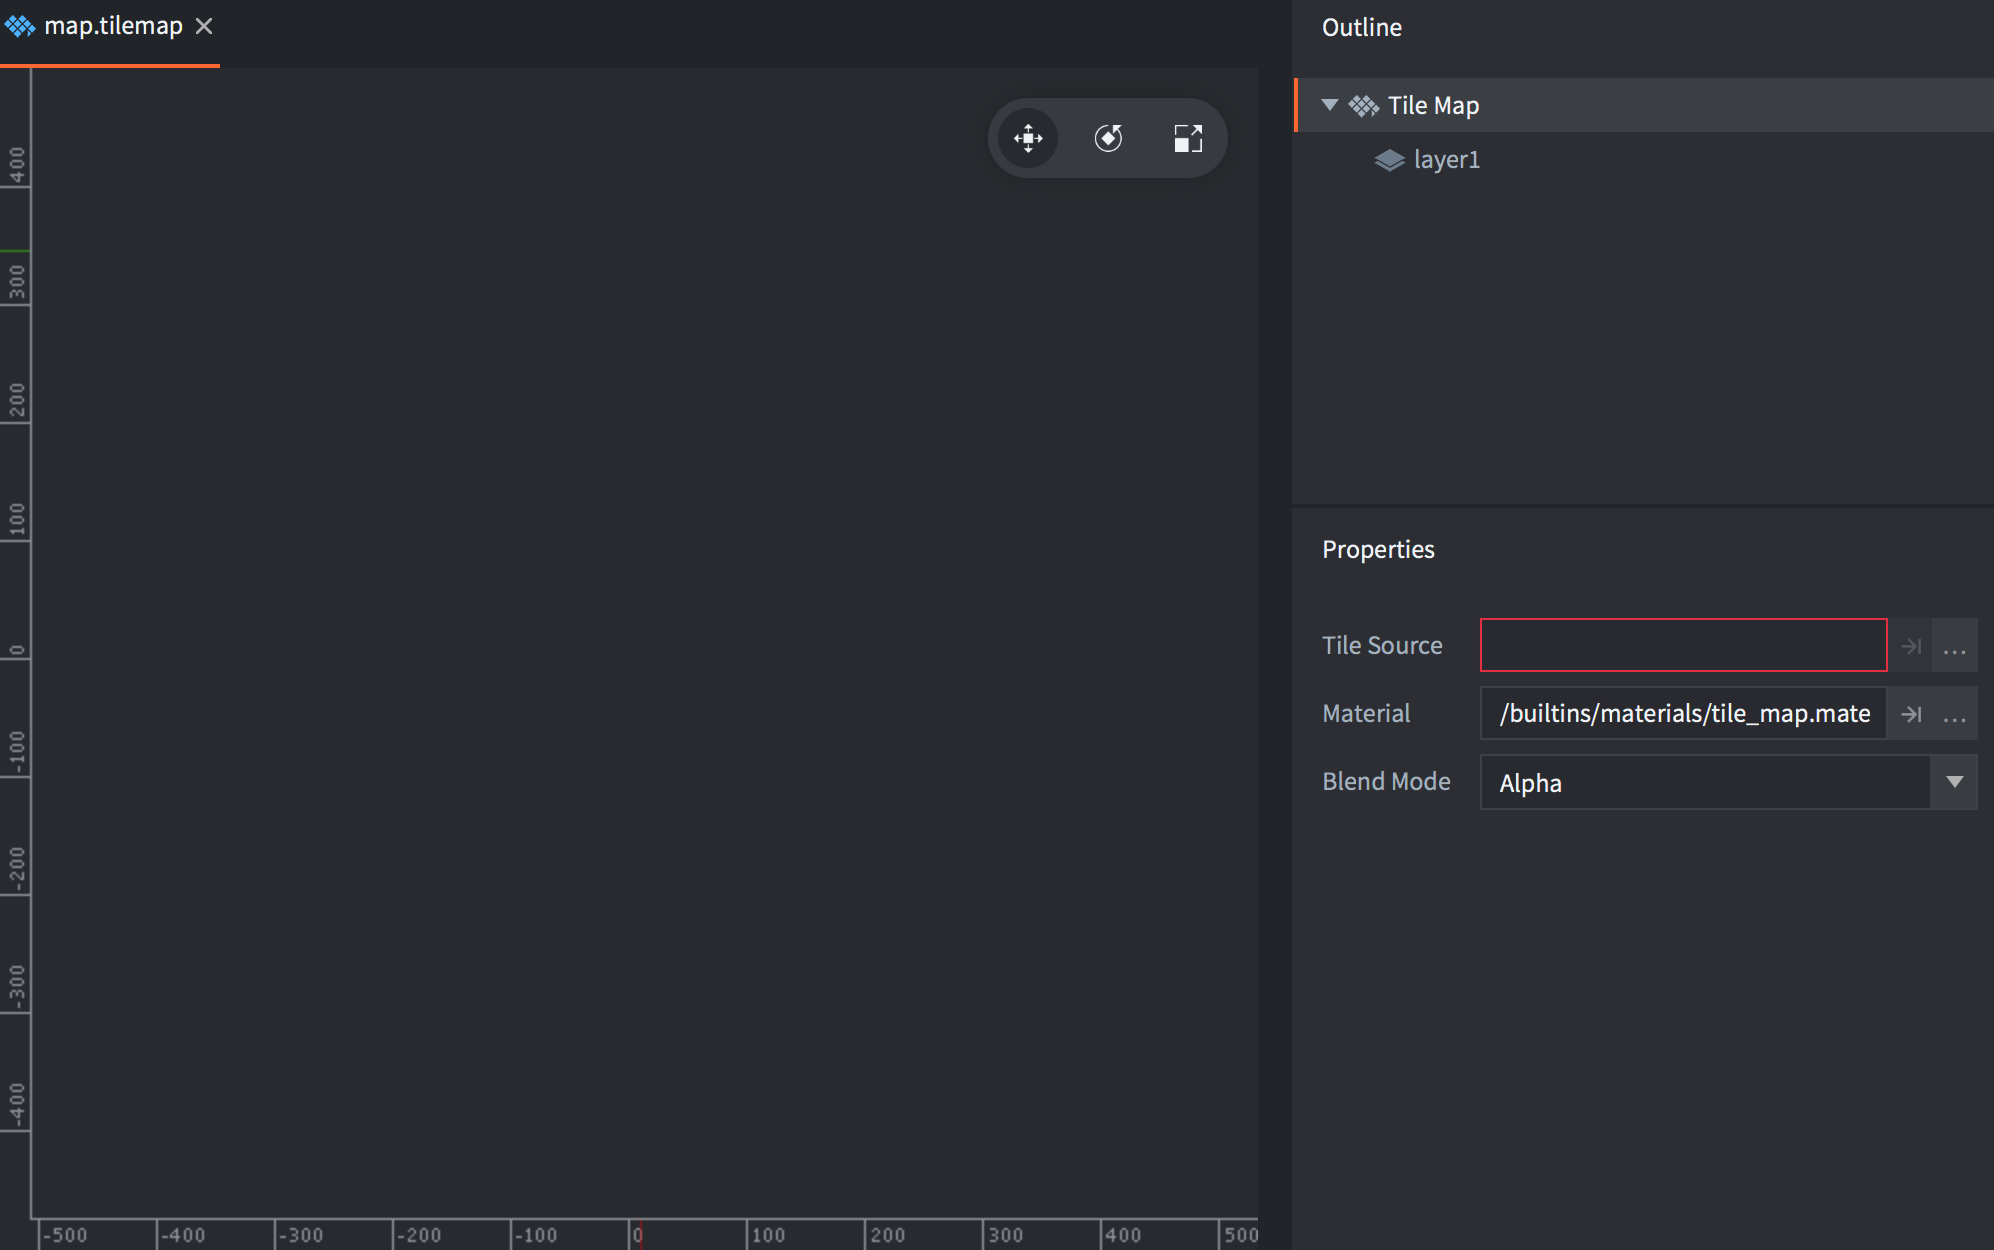Select the Move tool in viewport toolbar
This screenshot has width=1994, height=1250.
pyautogui.click(x=1028, y=138)
